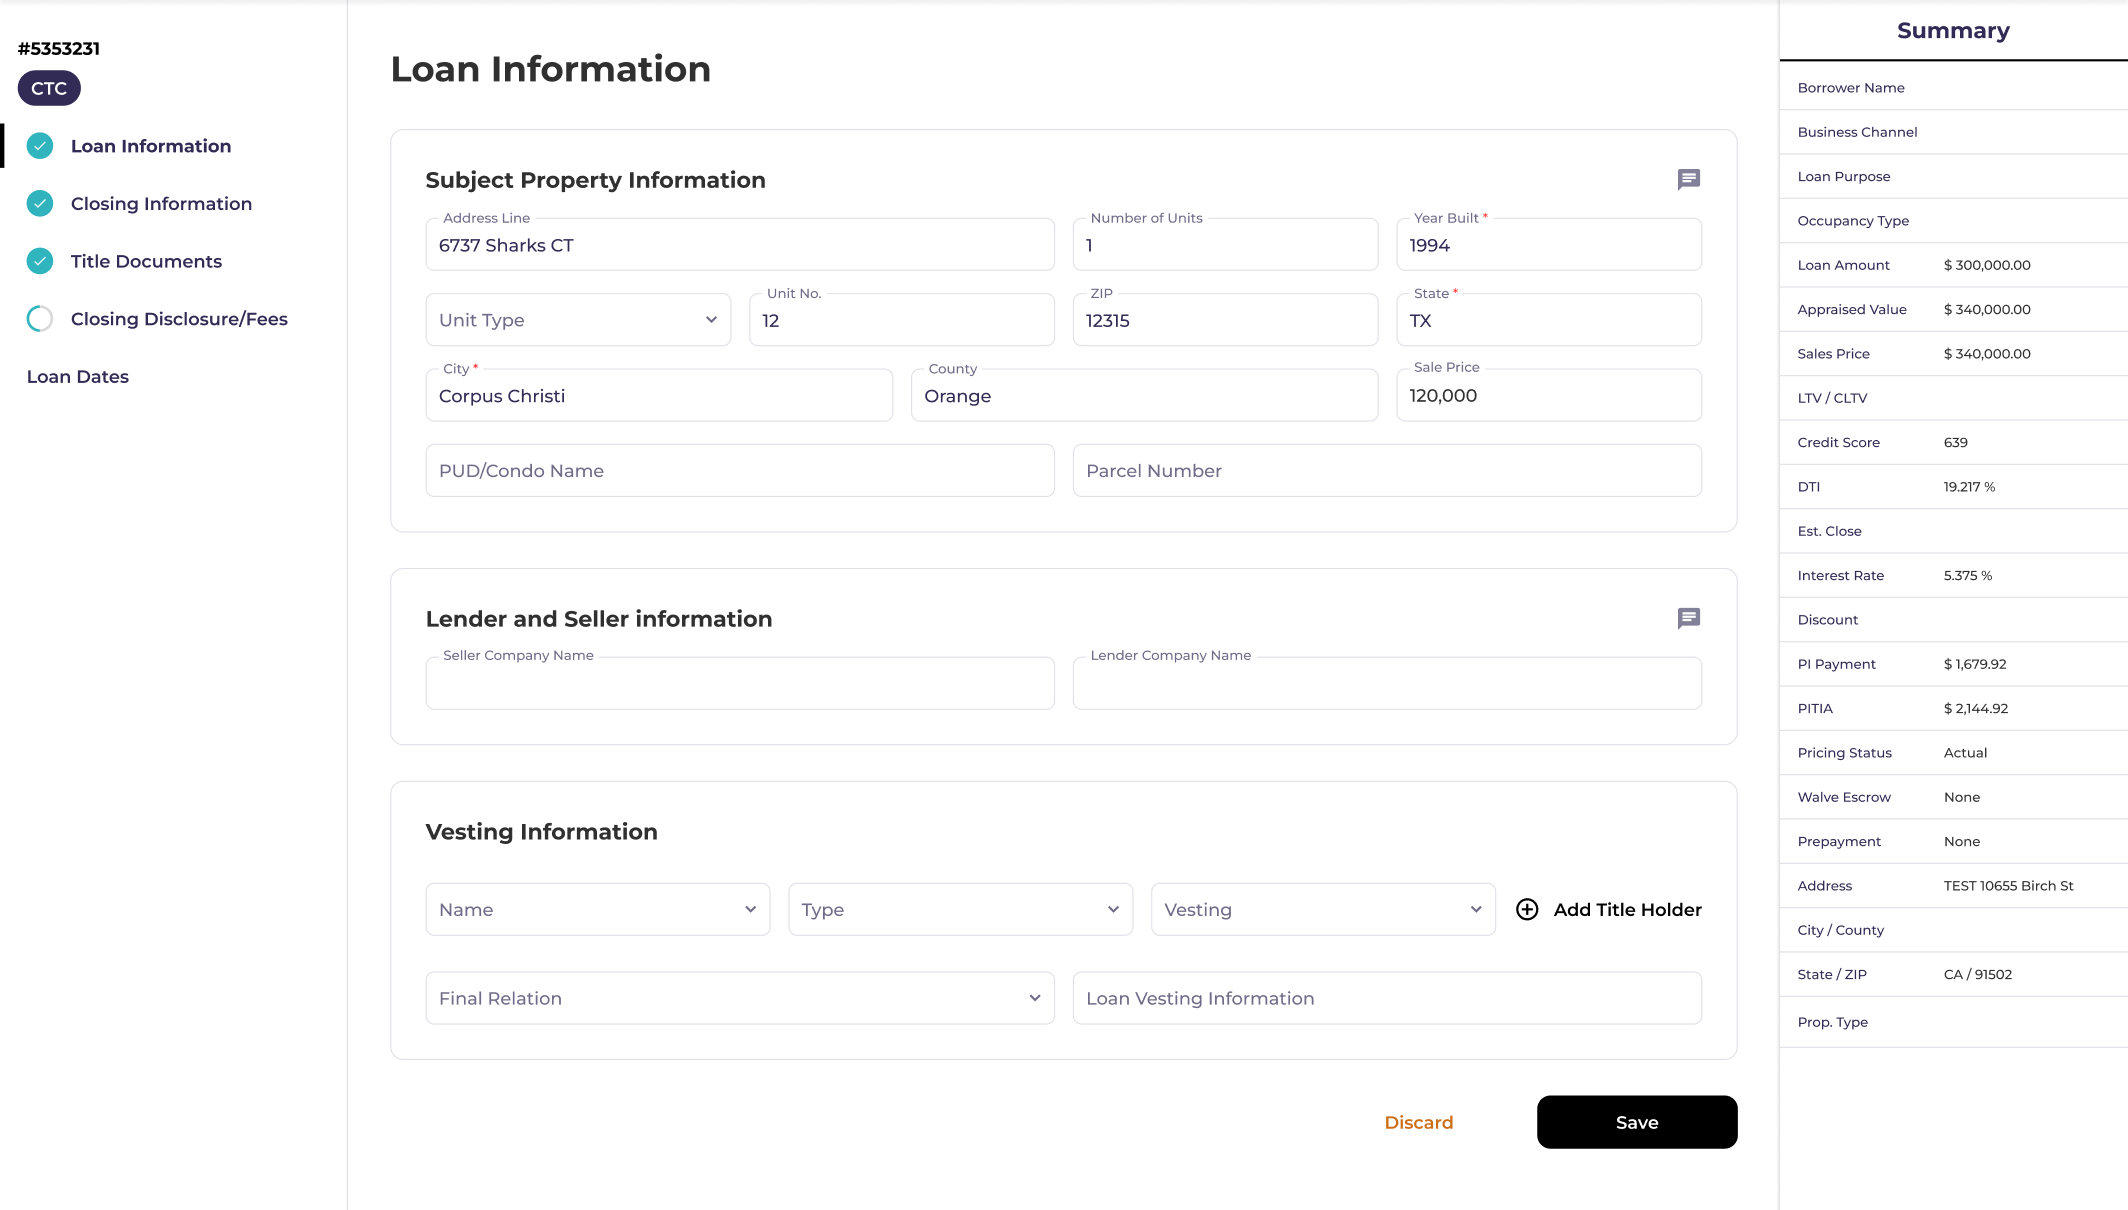Click the Add Title Holder button
This screenshot has width=2128, height=1210.
(1627, 909)
